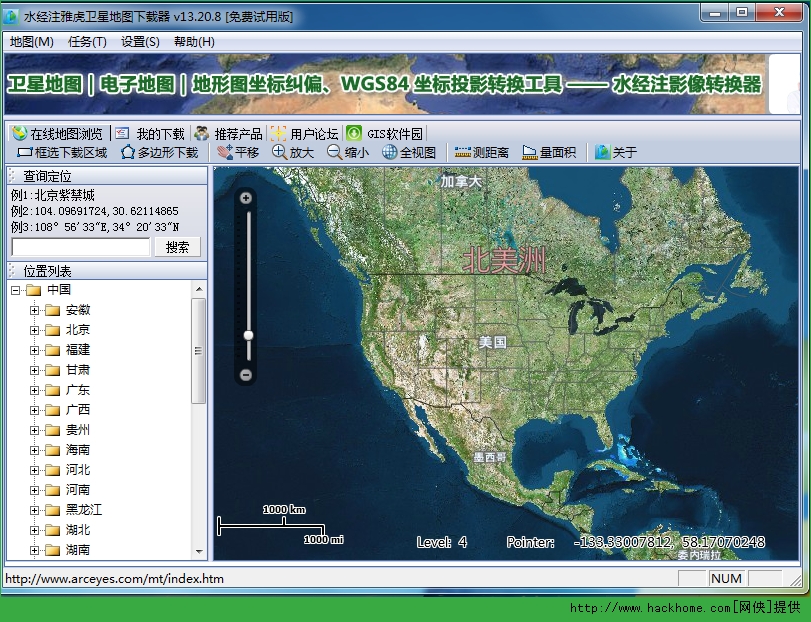Expand the 安徽 tree node
This screenshot has width=811, height=622.
[x=34, y=310]
